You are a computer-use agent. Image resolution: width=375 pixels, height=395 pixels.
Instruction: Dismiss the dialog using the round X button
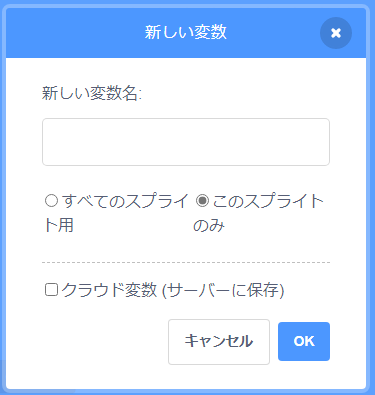[x=336, y=33]
